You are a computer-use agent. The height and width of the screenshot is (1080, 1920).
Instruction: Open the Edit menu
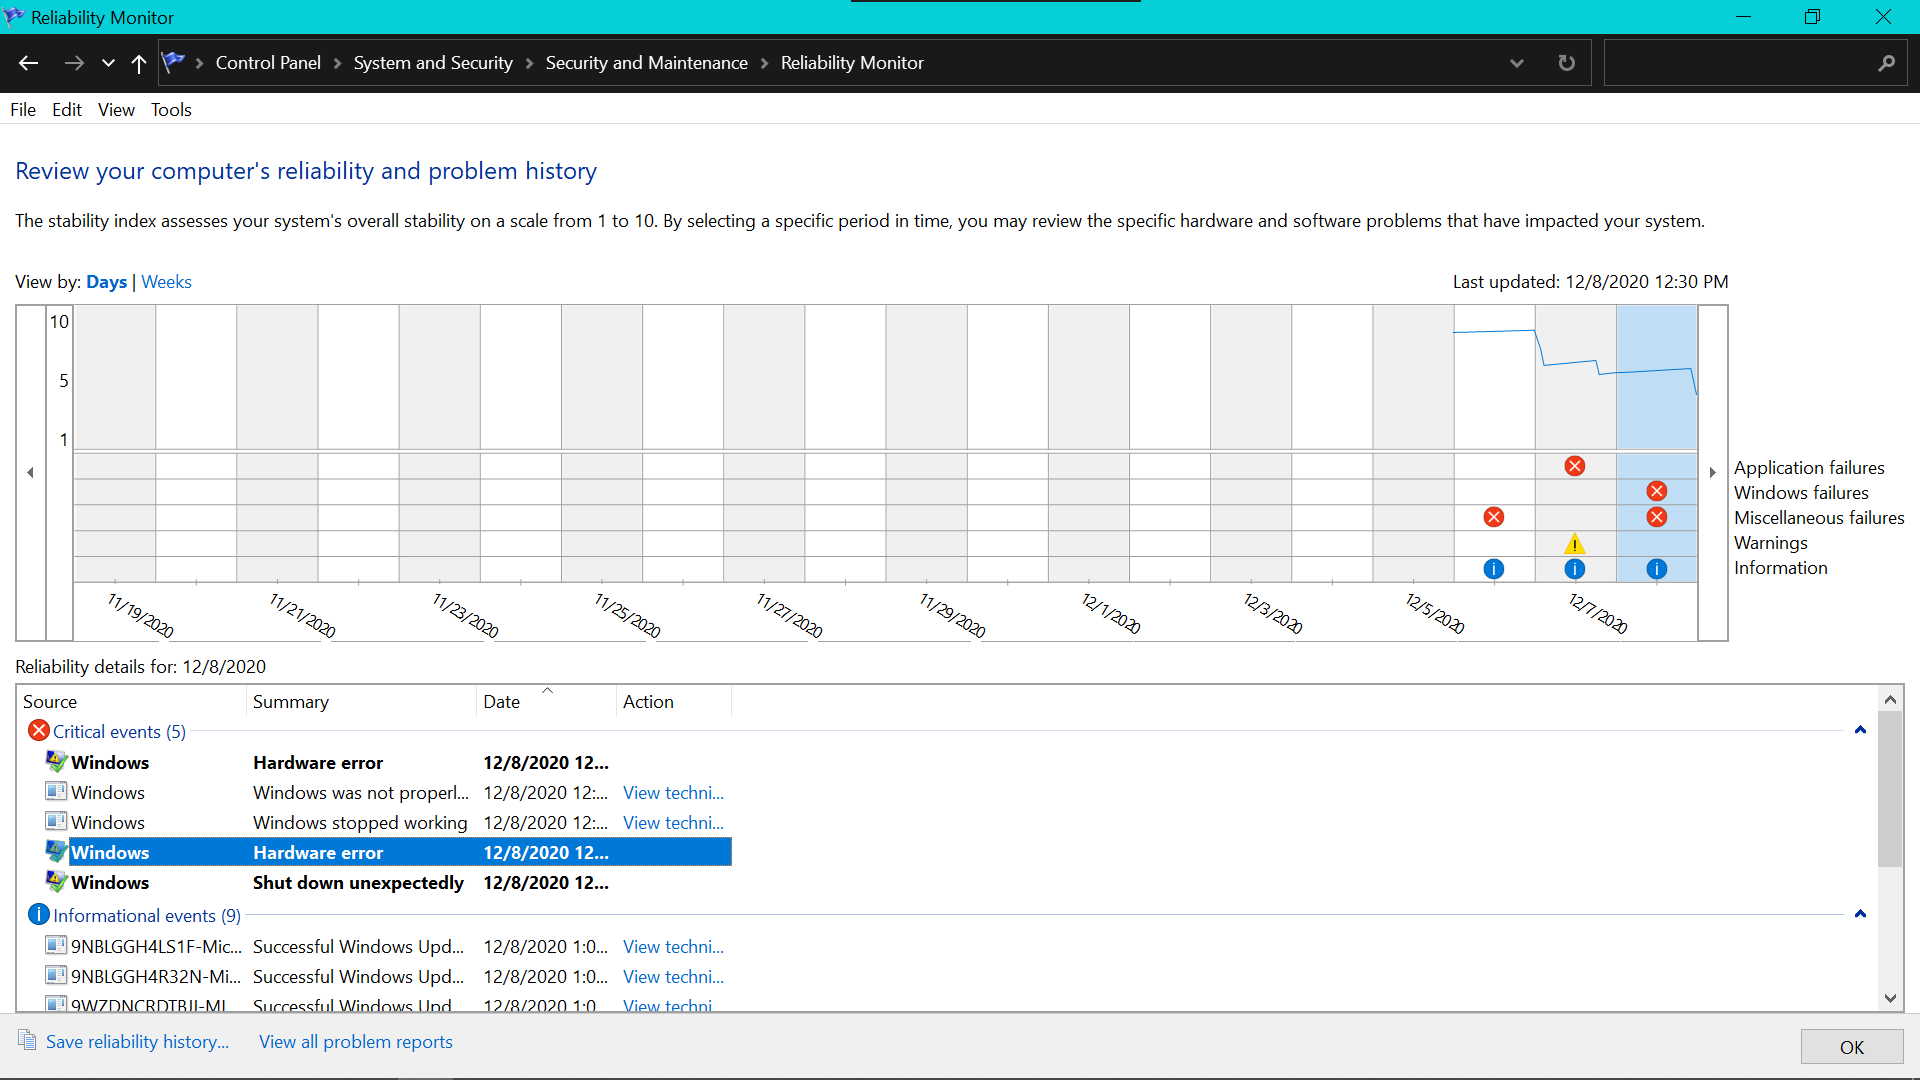click(x=67, y=110)
